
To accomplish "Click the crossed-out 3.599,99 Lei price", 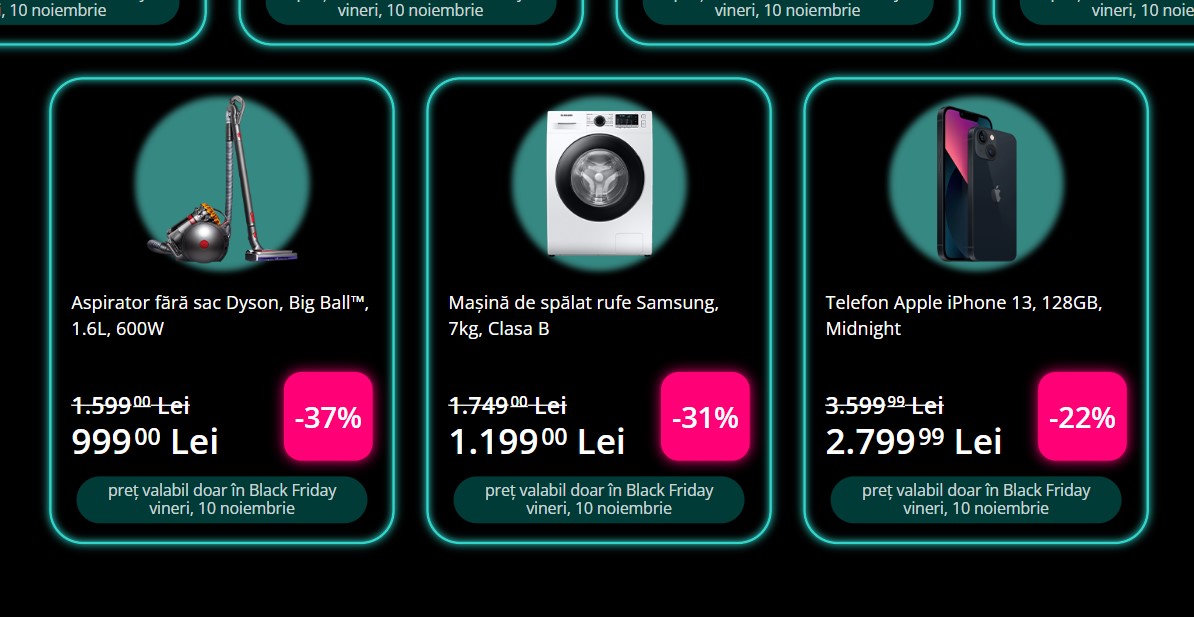I will point(885,405).
